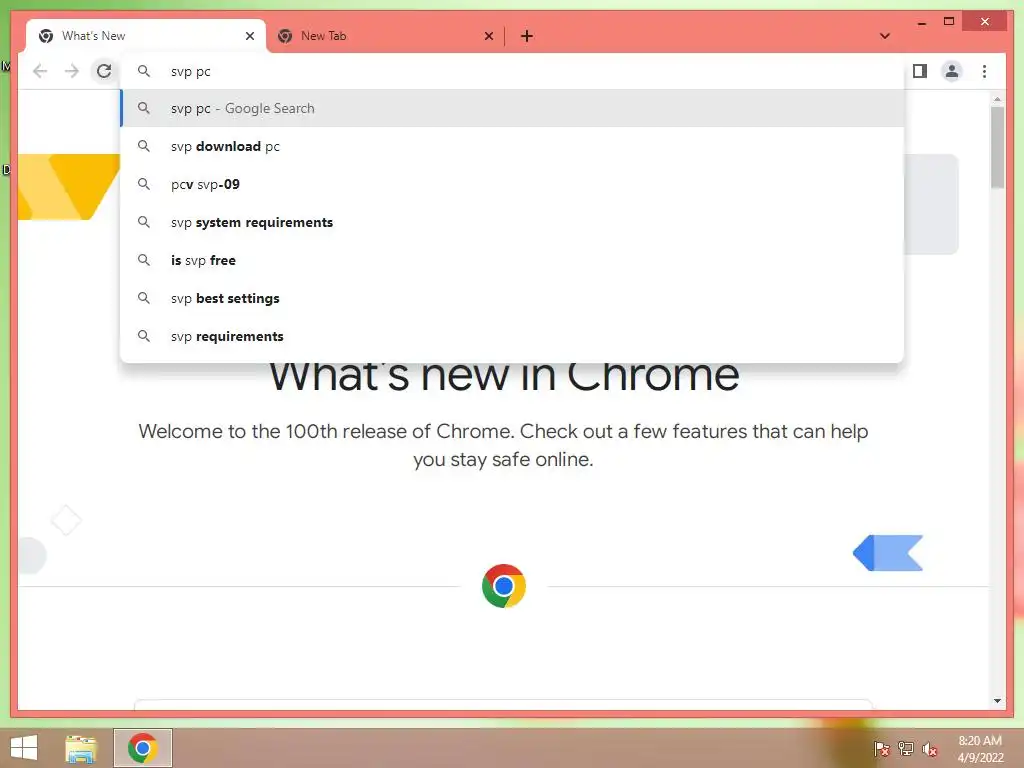Click search icon beside is svp free
1024x768 pixels.
(x=144, y=260)
